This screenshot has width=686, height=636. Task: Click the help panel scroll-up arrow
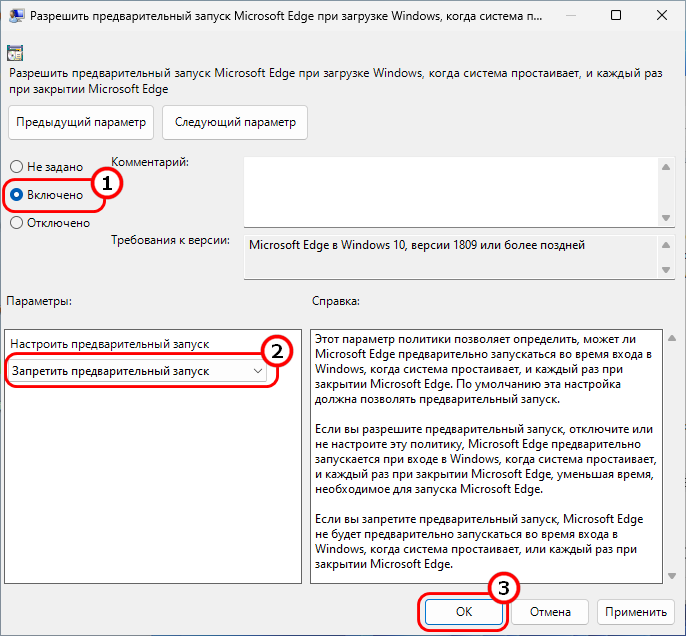672,338
